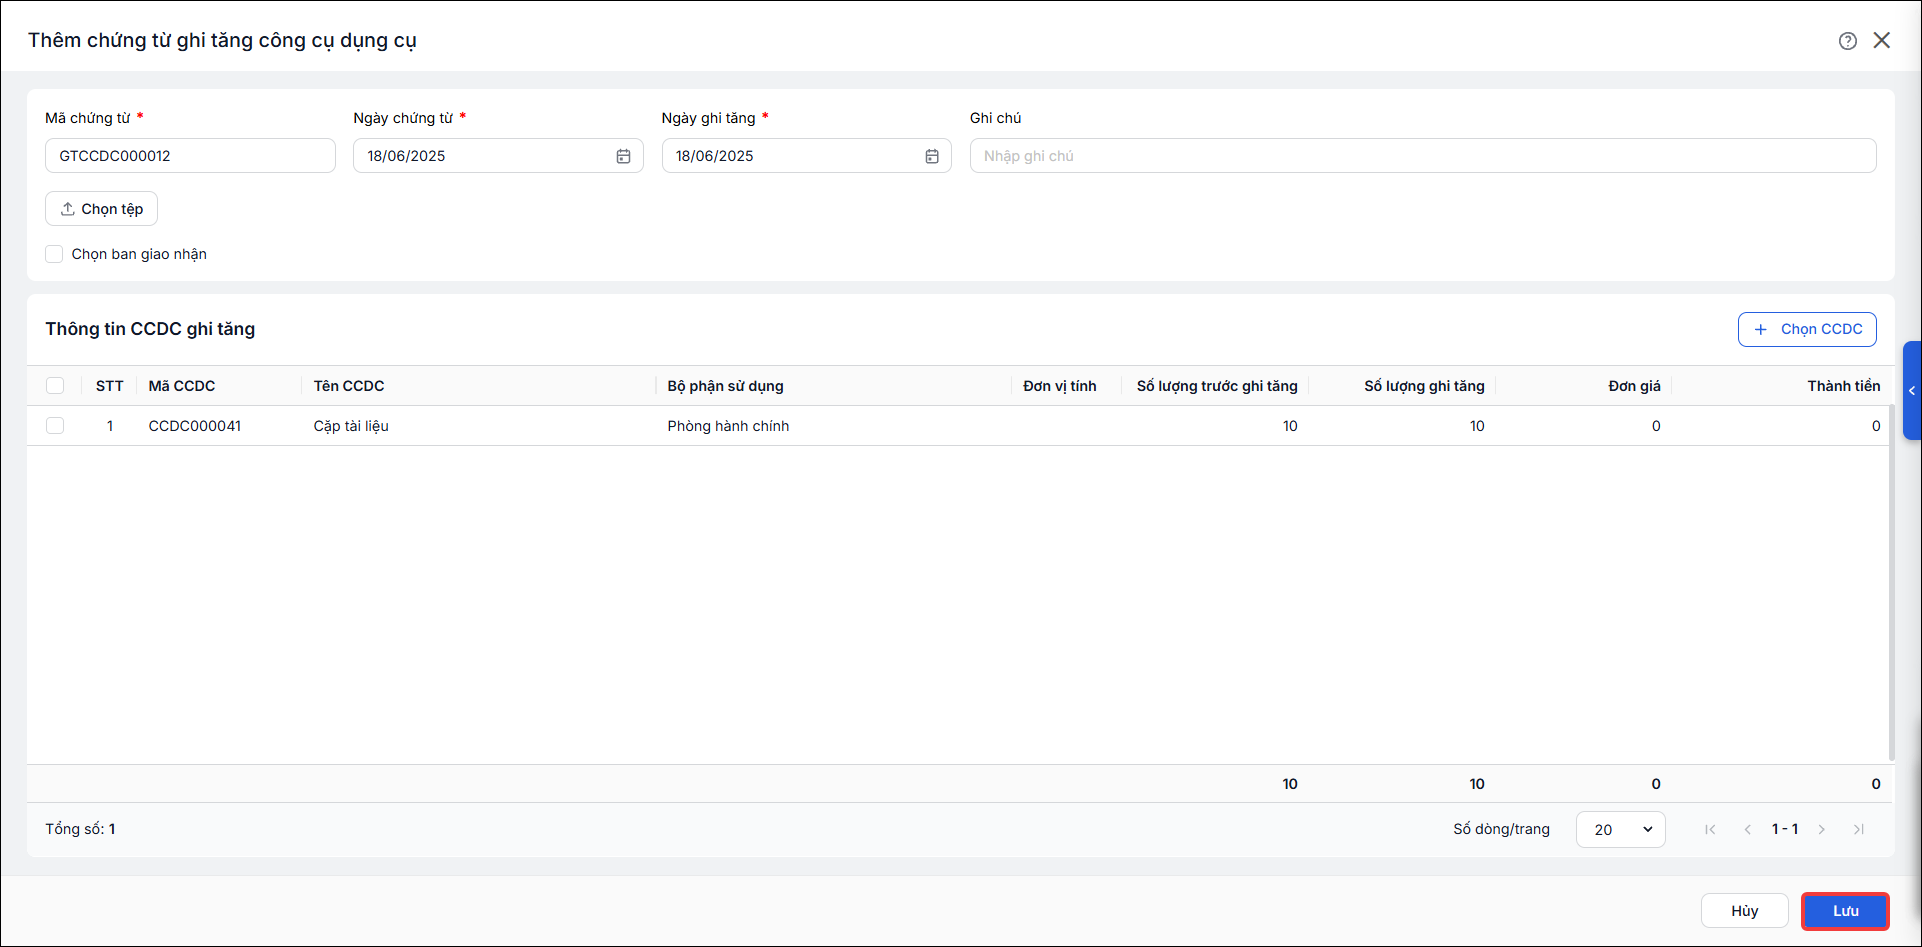
Task: Click the Cặp tài liệu name cell
Action: (x=351, y=426)
